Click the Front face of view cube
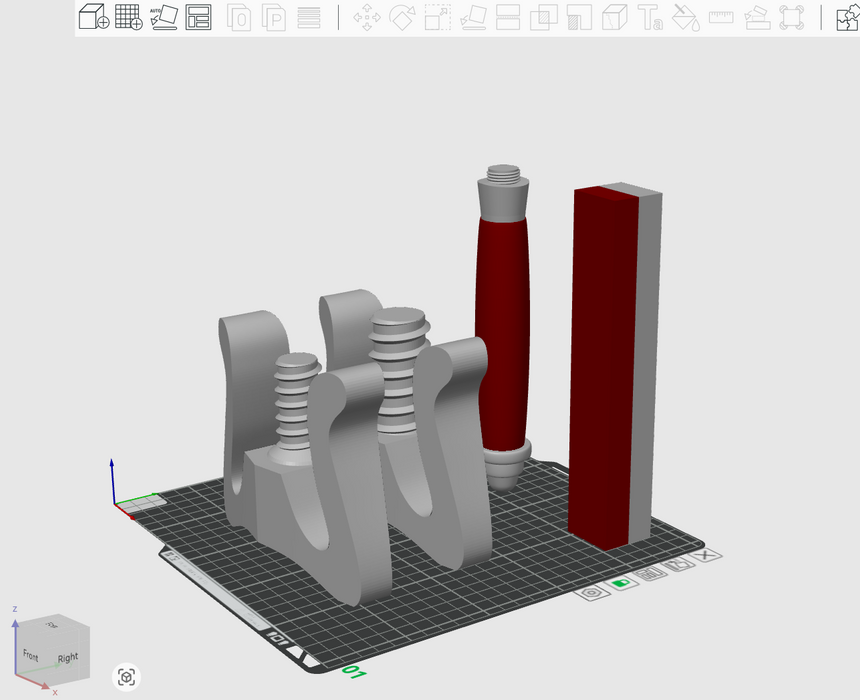The height and width of the screenshot is (700, 860). 31,655
